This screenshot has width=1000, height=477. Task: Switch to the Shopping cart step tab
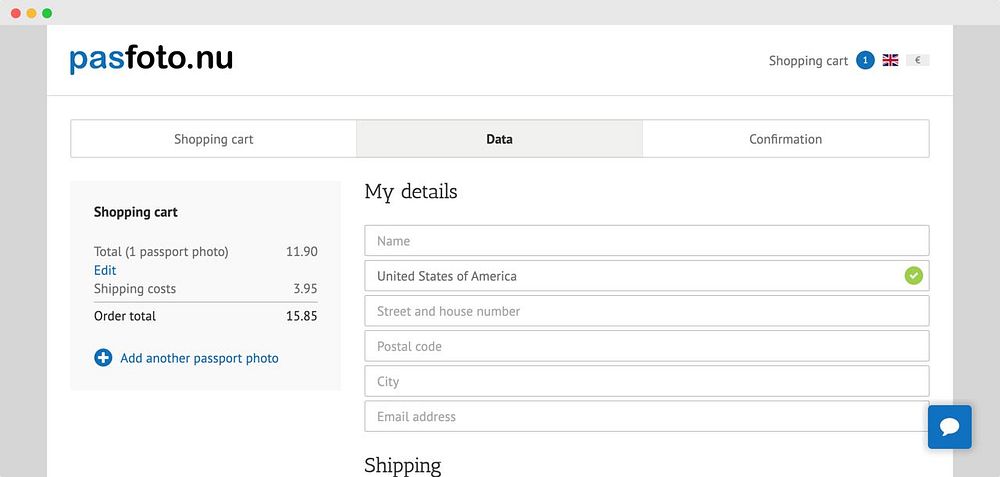pos(213,139)
